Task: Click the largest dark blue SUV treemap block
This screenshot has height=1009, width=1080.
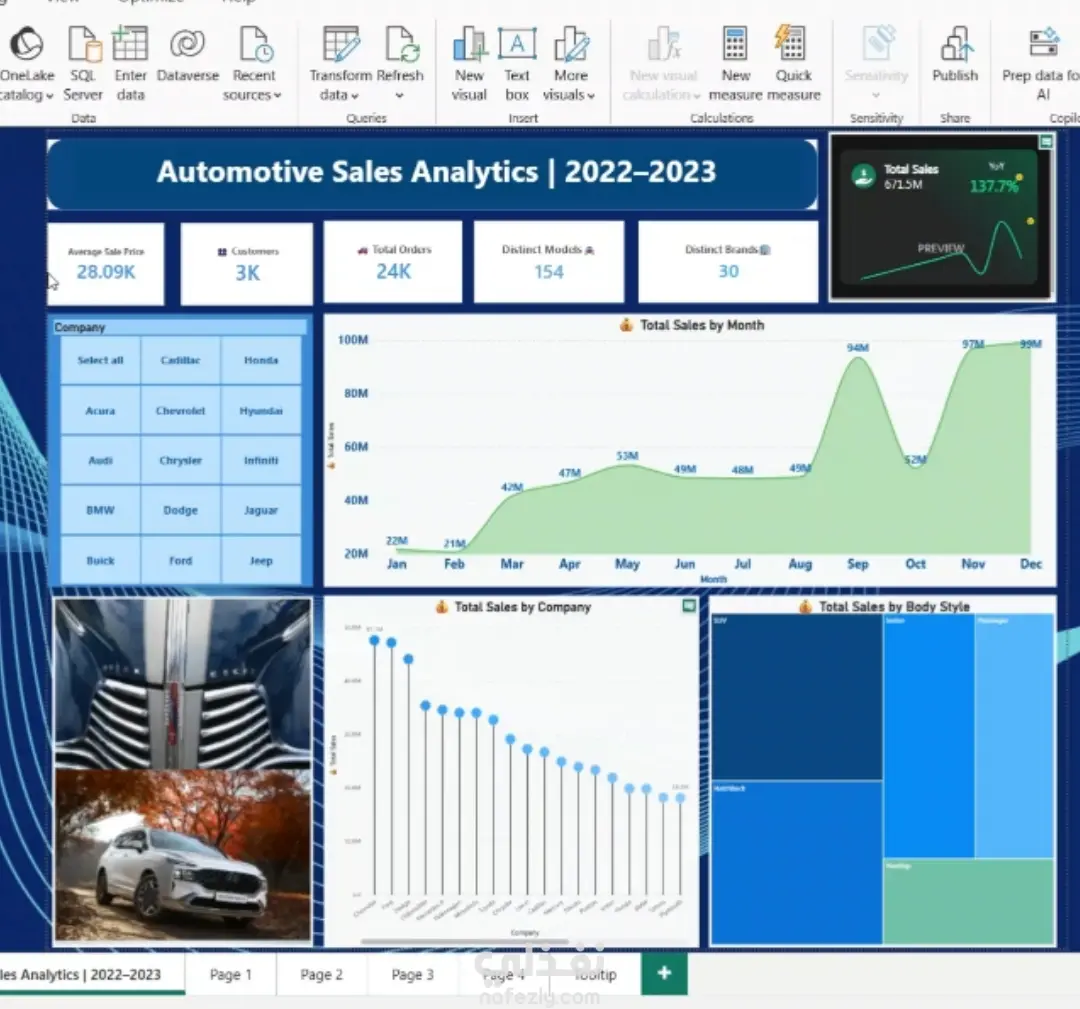Action: [x=797, y=697]
